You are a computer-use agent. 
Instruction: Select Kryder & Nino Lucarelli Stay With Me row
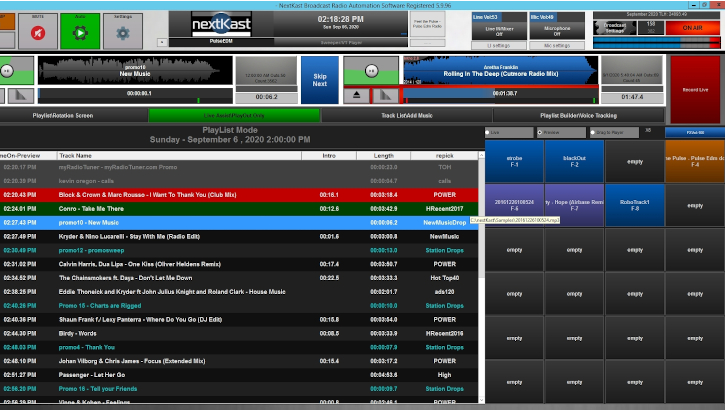click(x=239, y=237)
